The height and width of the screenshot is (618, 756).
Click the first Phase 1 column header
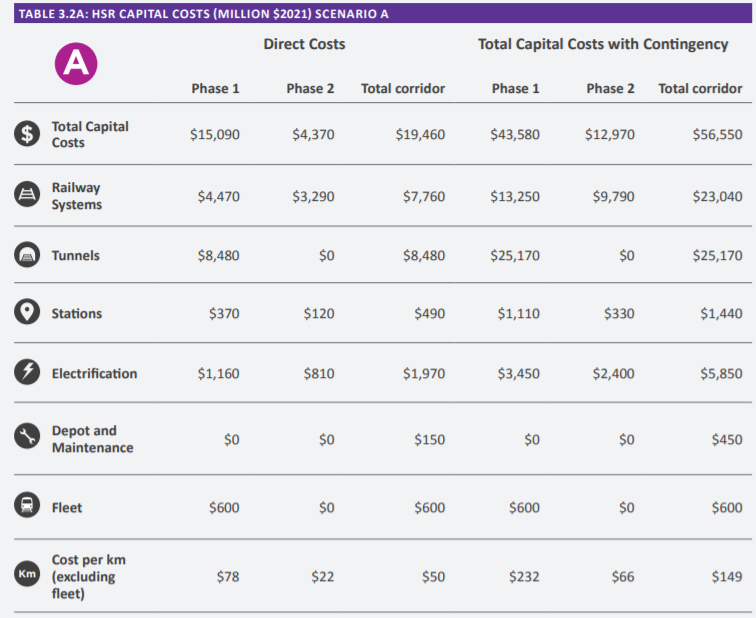215,89
